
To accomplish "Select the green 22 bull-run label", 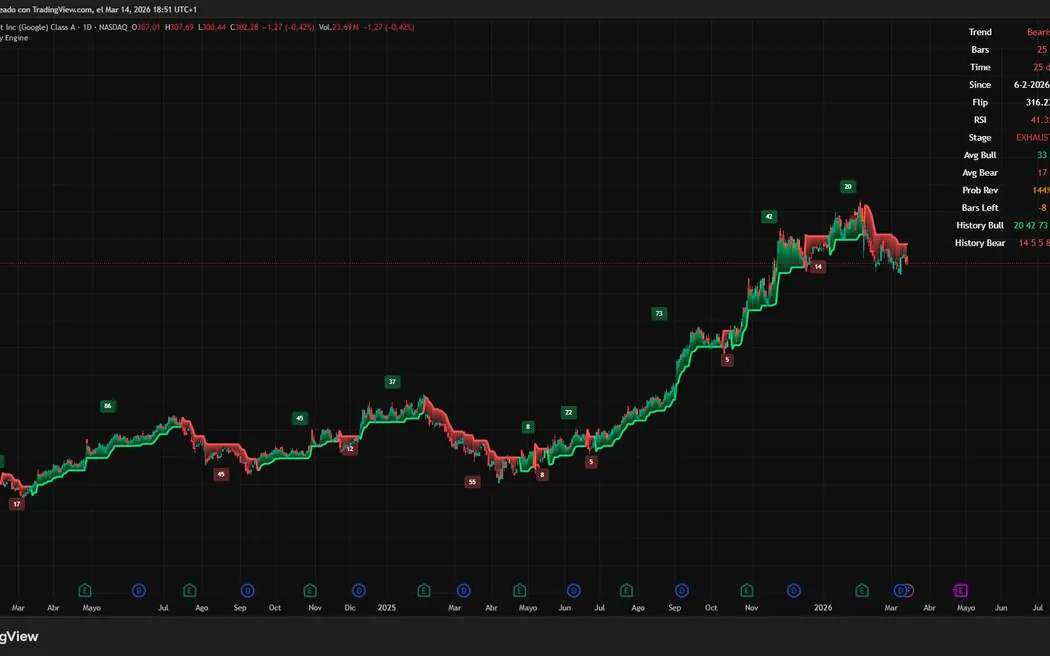I will [x=569, y=412].
